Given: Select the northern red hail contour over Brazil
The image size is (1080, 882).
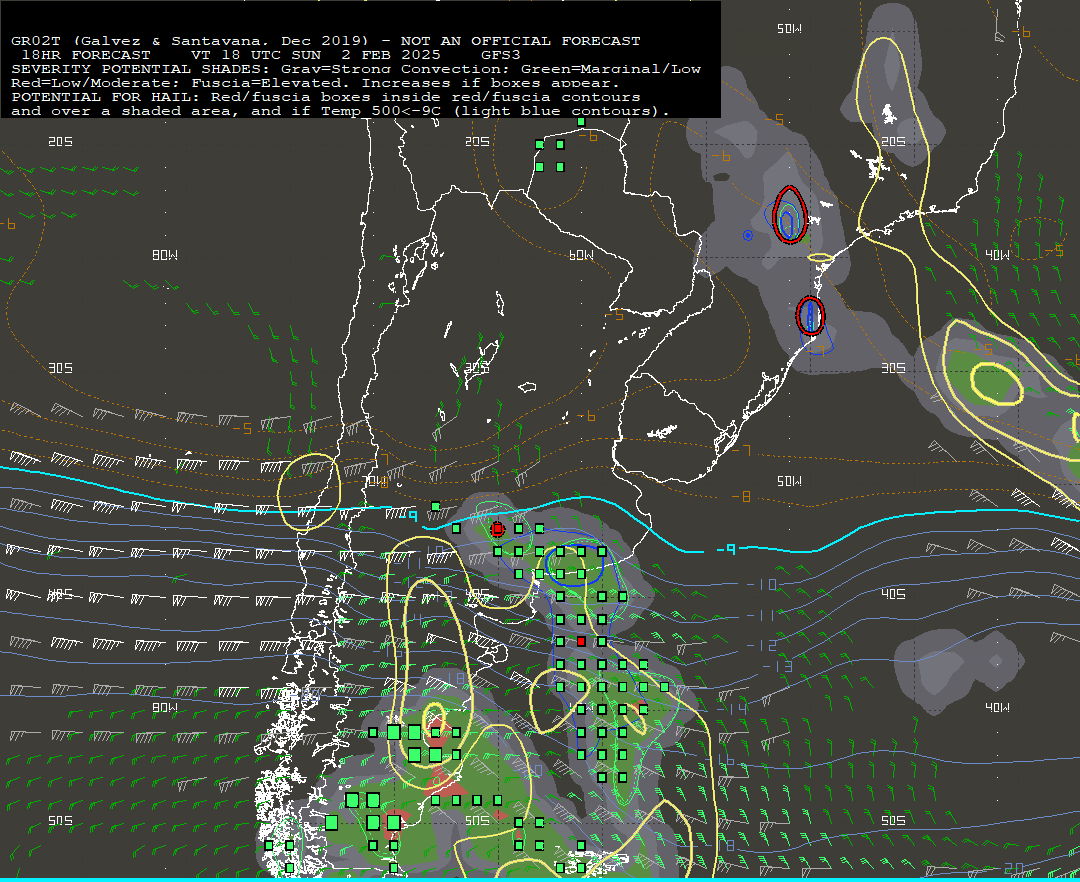Looking at the screenshot, I should pyautogui.click(x=789, y=214).
